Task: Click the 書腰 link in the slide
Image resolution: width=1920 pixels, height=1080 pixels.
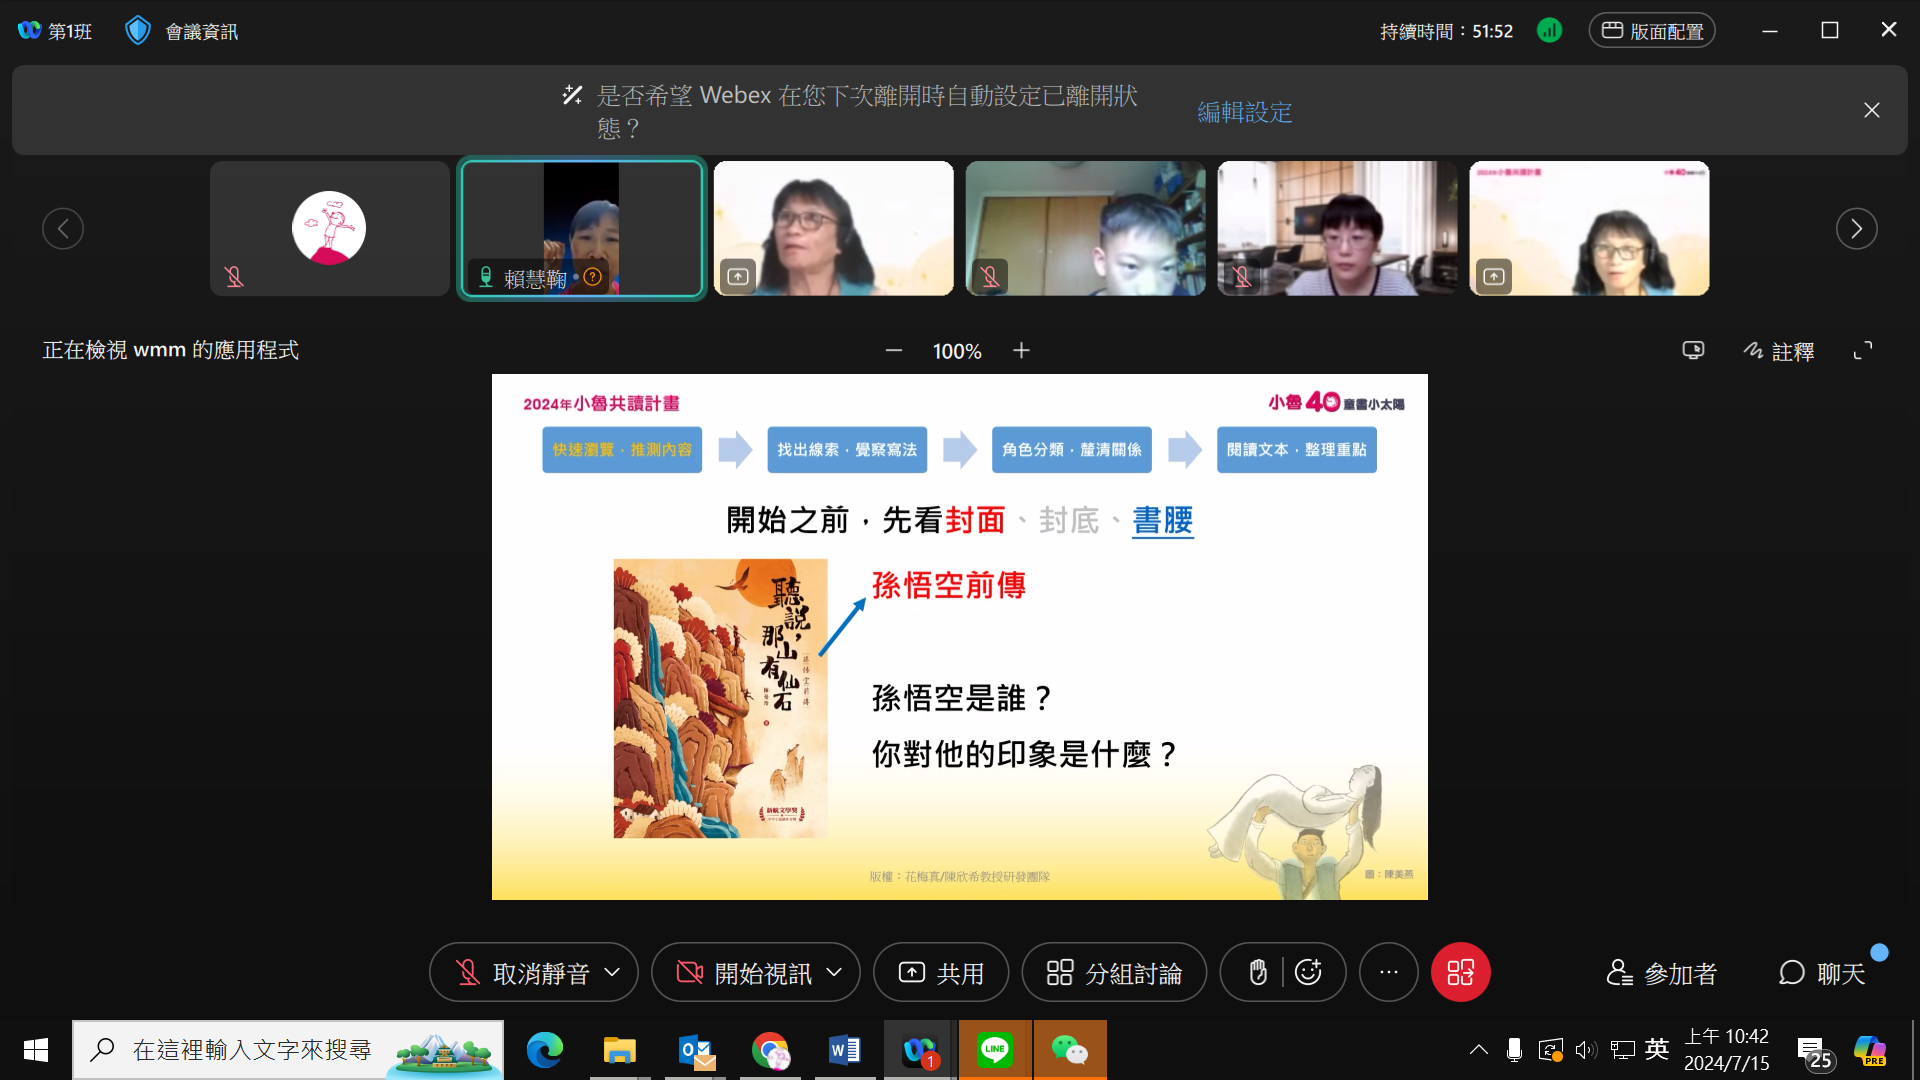Action: coord(1163,520)
